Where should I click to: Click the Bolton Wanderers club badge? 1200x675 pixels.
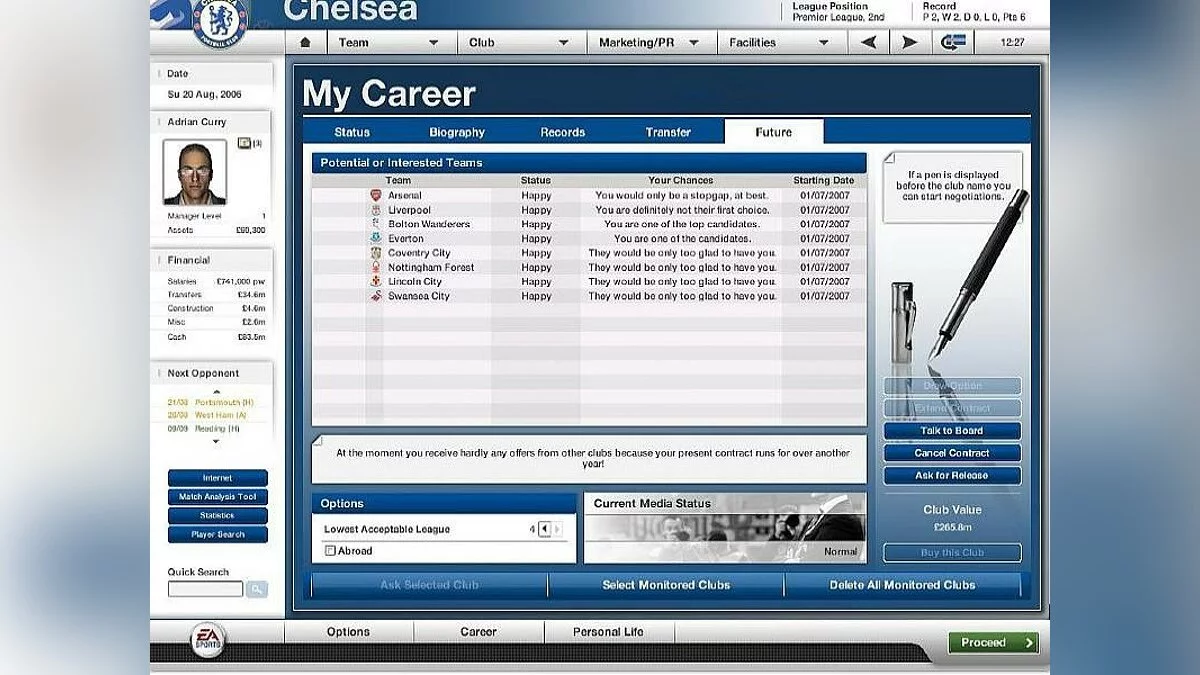pyautogui.click(x=376, y=224)
